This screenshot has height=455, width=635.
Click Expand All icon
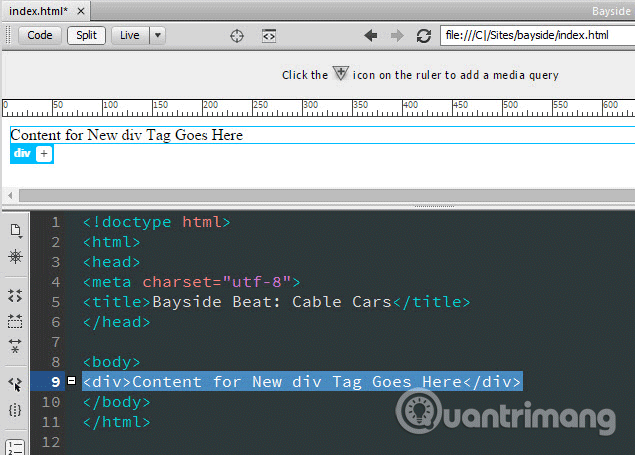click(15, 345)
